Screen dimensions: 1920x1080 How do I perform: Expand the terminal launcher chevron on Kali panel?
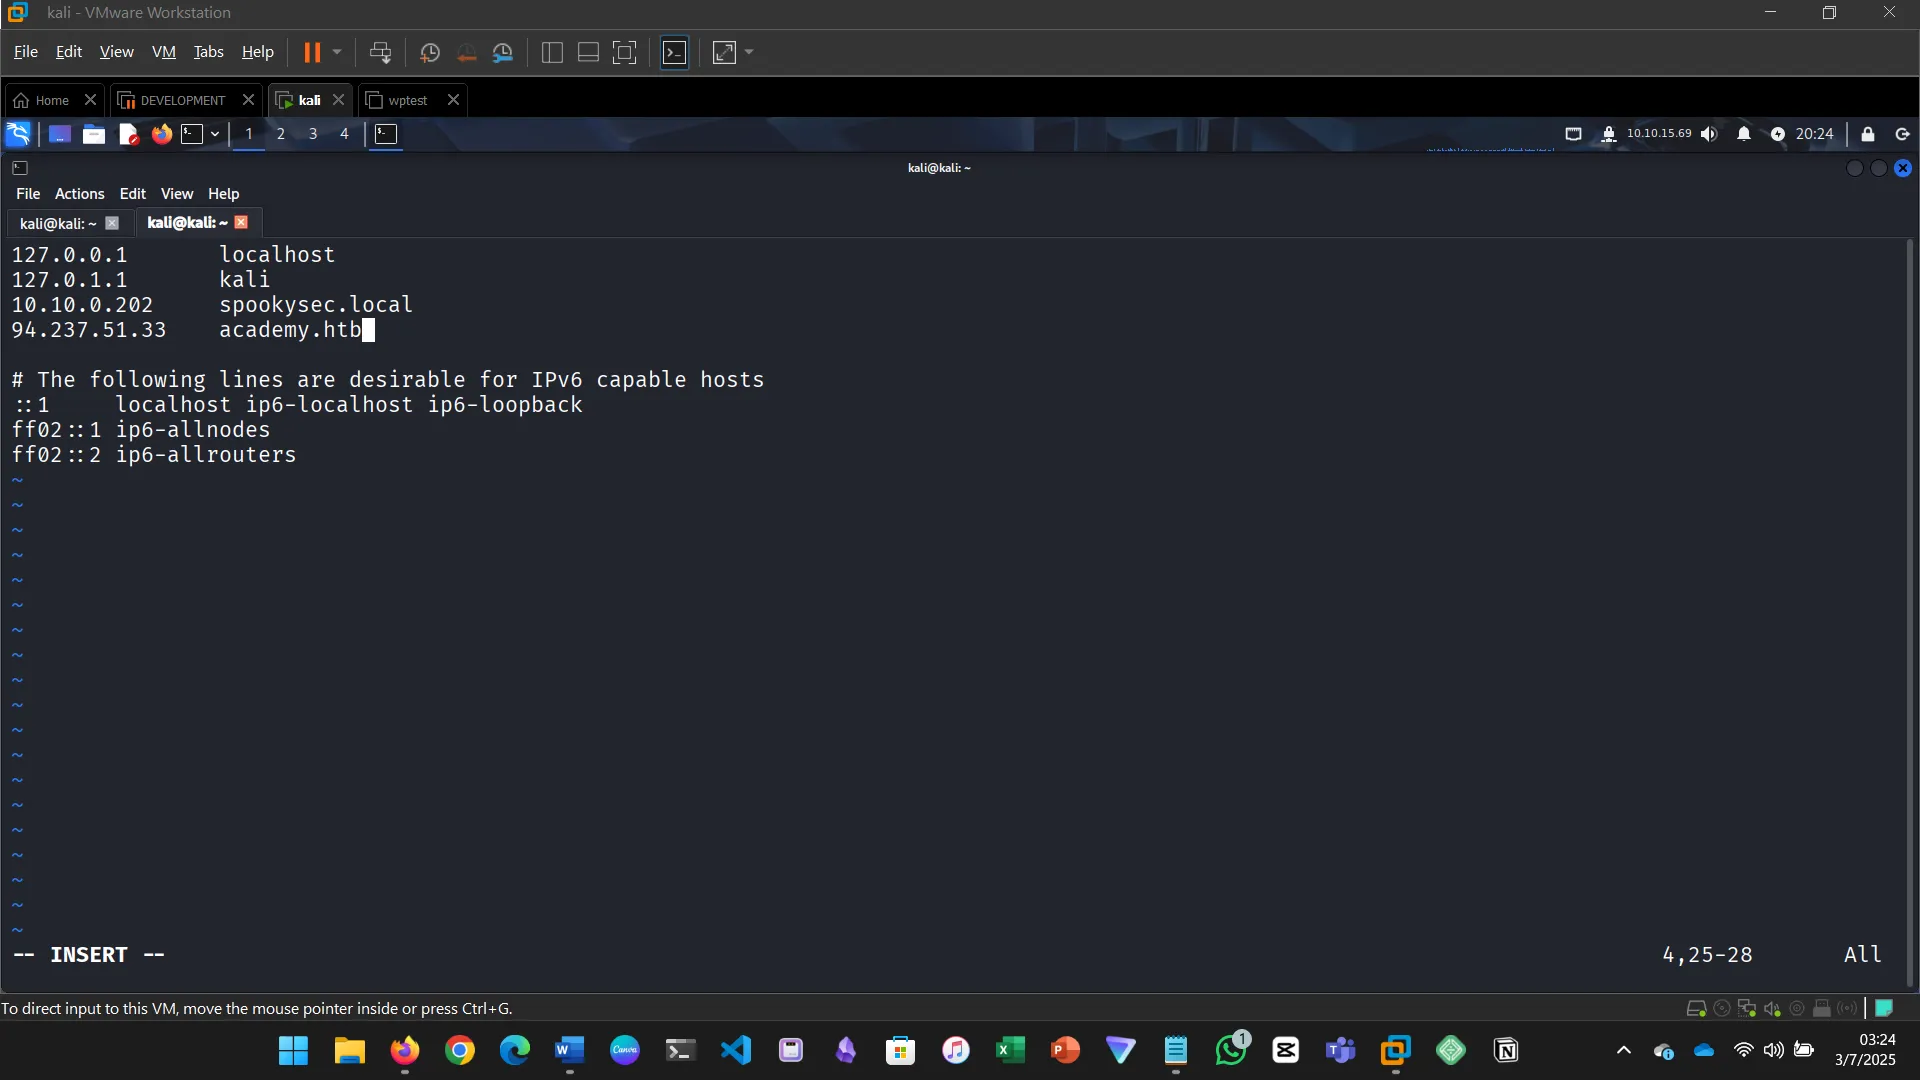point(214,134)
